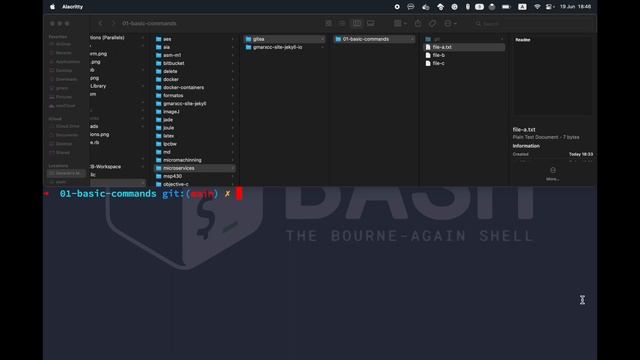
Task: Click the Tags icon in Finder toolbar
Action: (x=432, y=23)
